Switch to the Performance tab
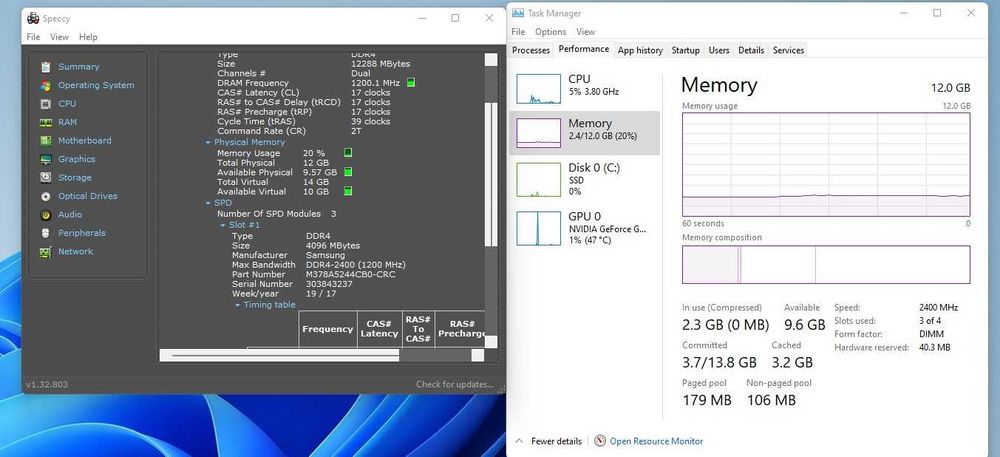1000x457 pixels. click(584, 49)
